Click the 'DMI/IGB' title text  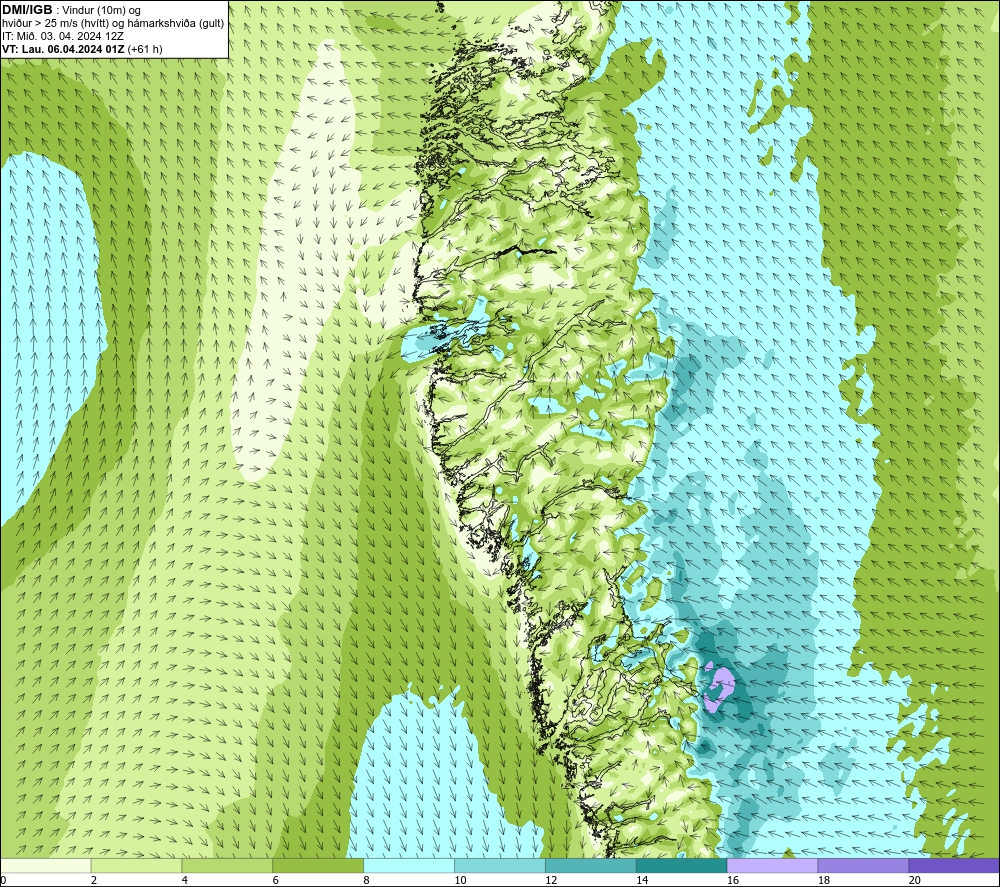pyautogui.click(x=27, y=10)
